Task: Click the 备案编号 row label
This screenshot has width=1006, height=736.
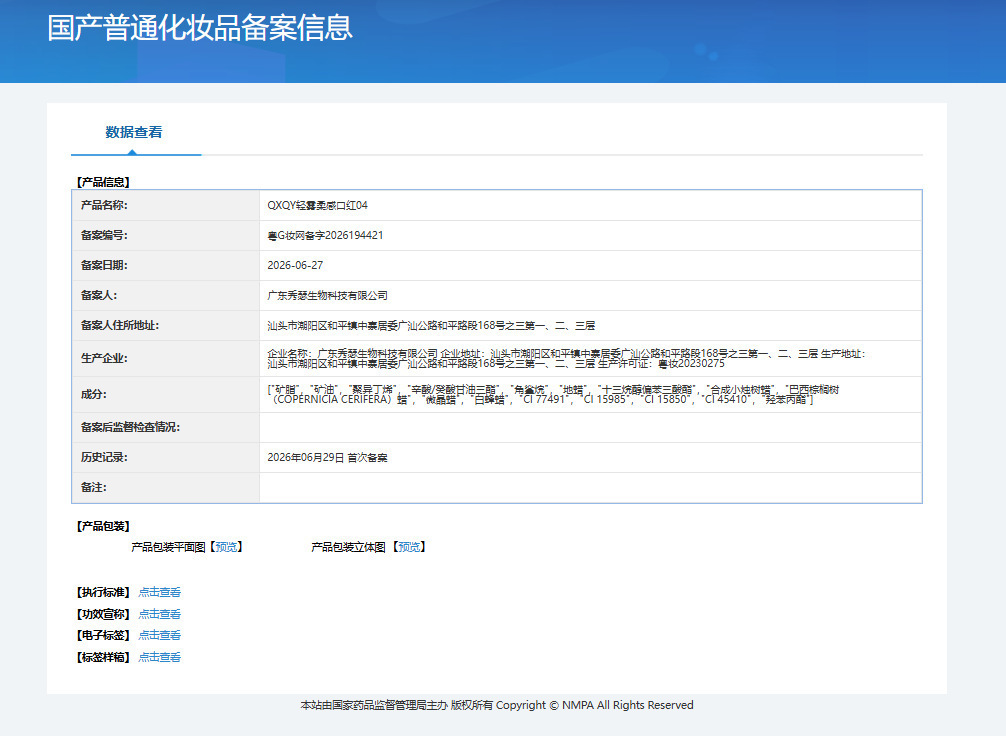Action: tap(104, 235)
